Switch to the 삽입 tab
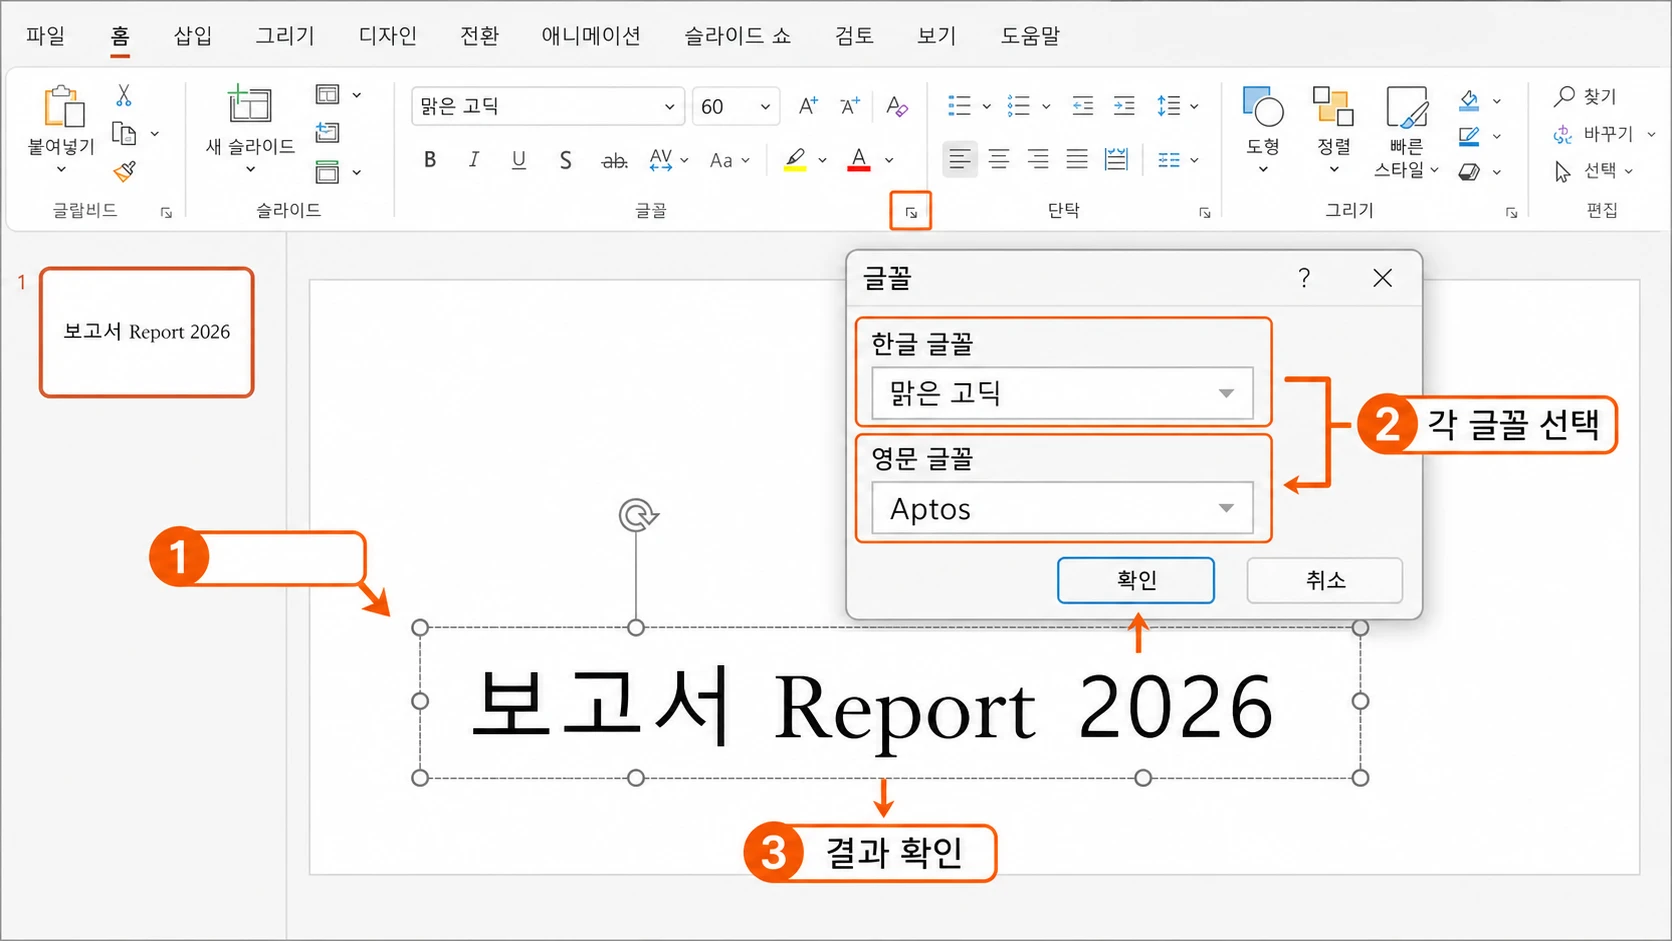Image resolution: width=1672 pixels, height=941 pixels. (193, 36)
